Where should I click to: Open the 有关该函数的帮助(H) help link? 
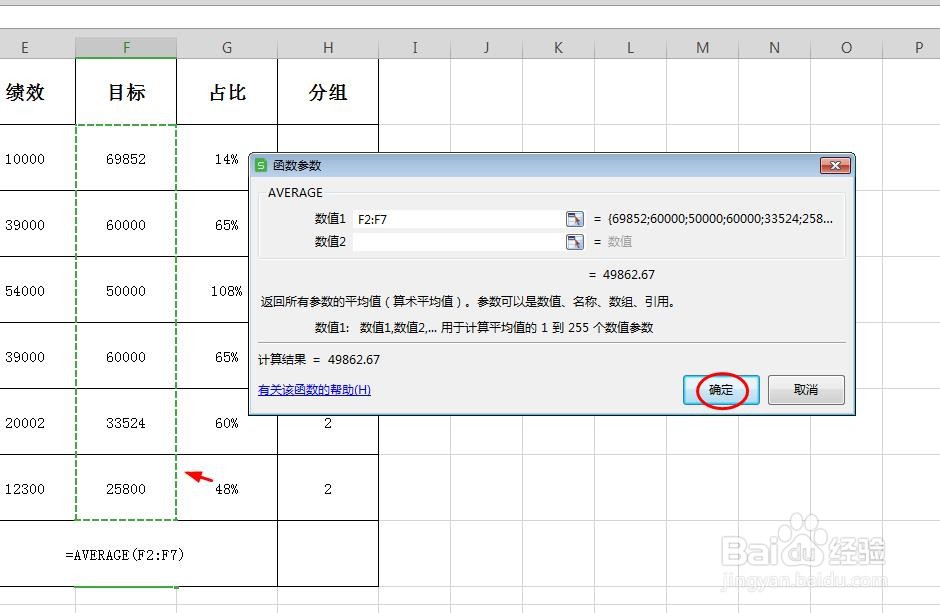pyautogui.click(x=315, y=390)
